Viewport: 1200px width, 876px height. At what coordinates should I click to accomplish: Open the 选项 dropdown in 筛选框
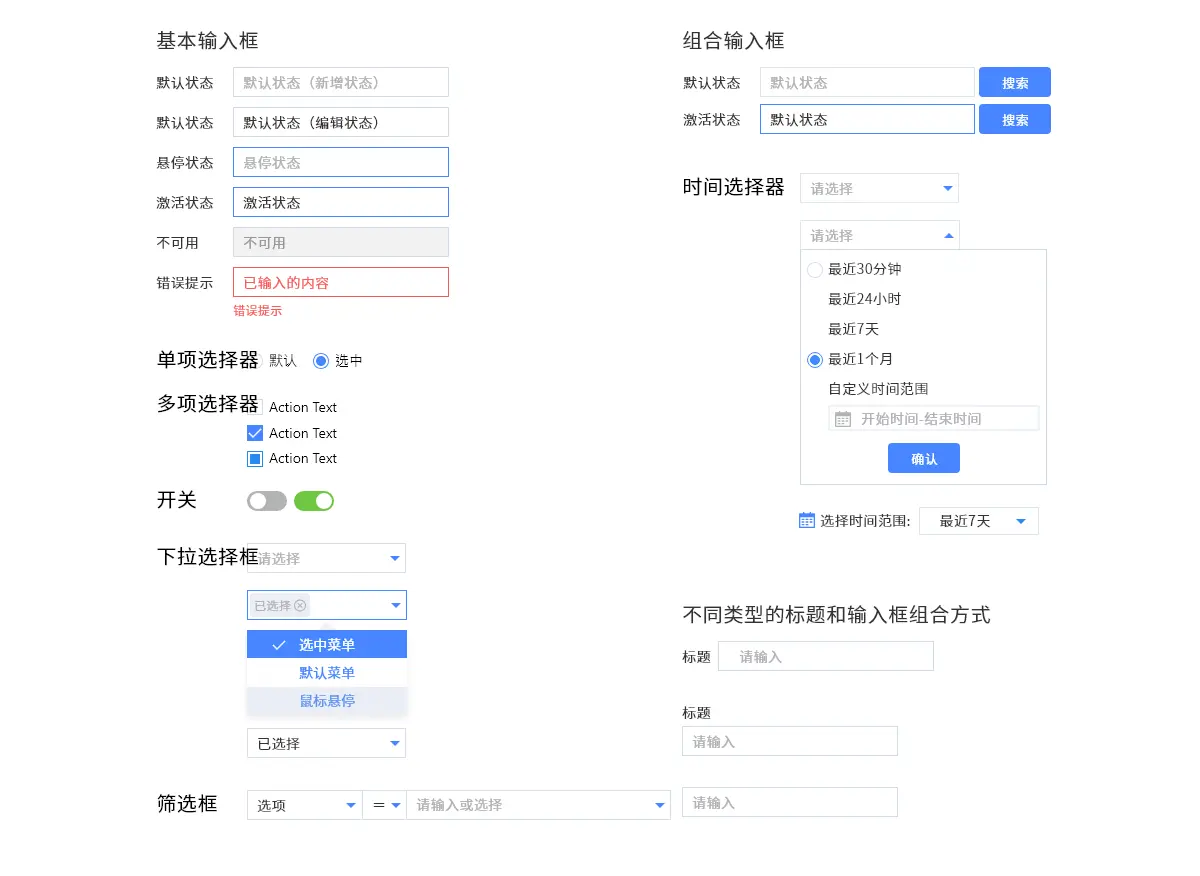[305, 805]
